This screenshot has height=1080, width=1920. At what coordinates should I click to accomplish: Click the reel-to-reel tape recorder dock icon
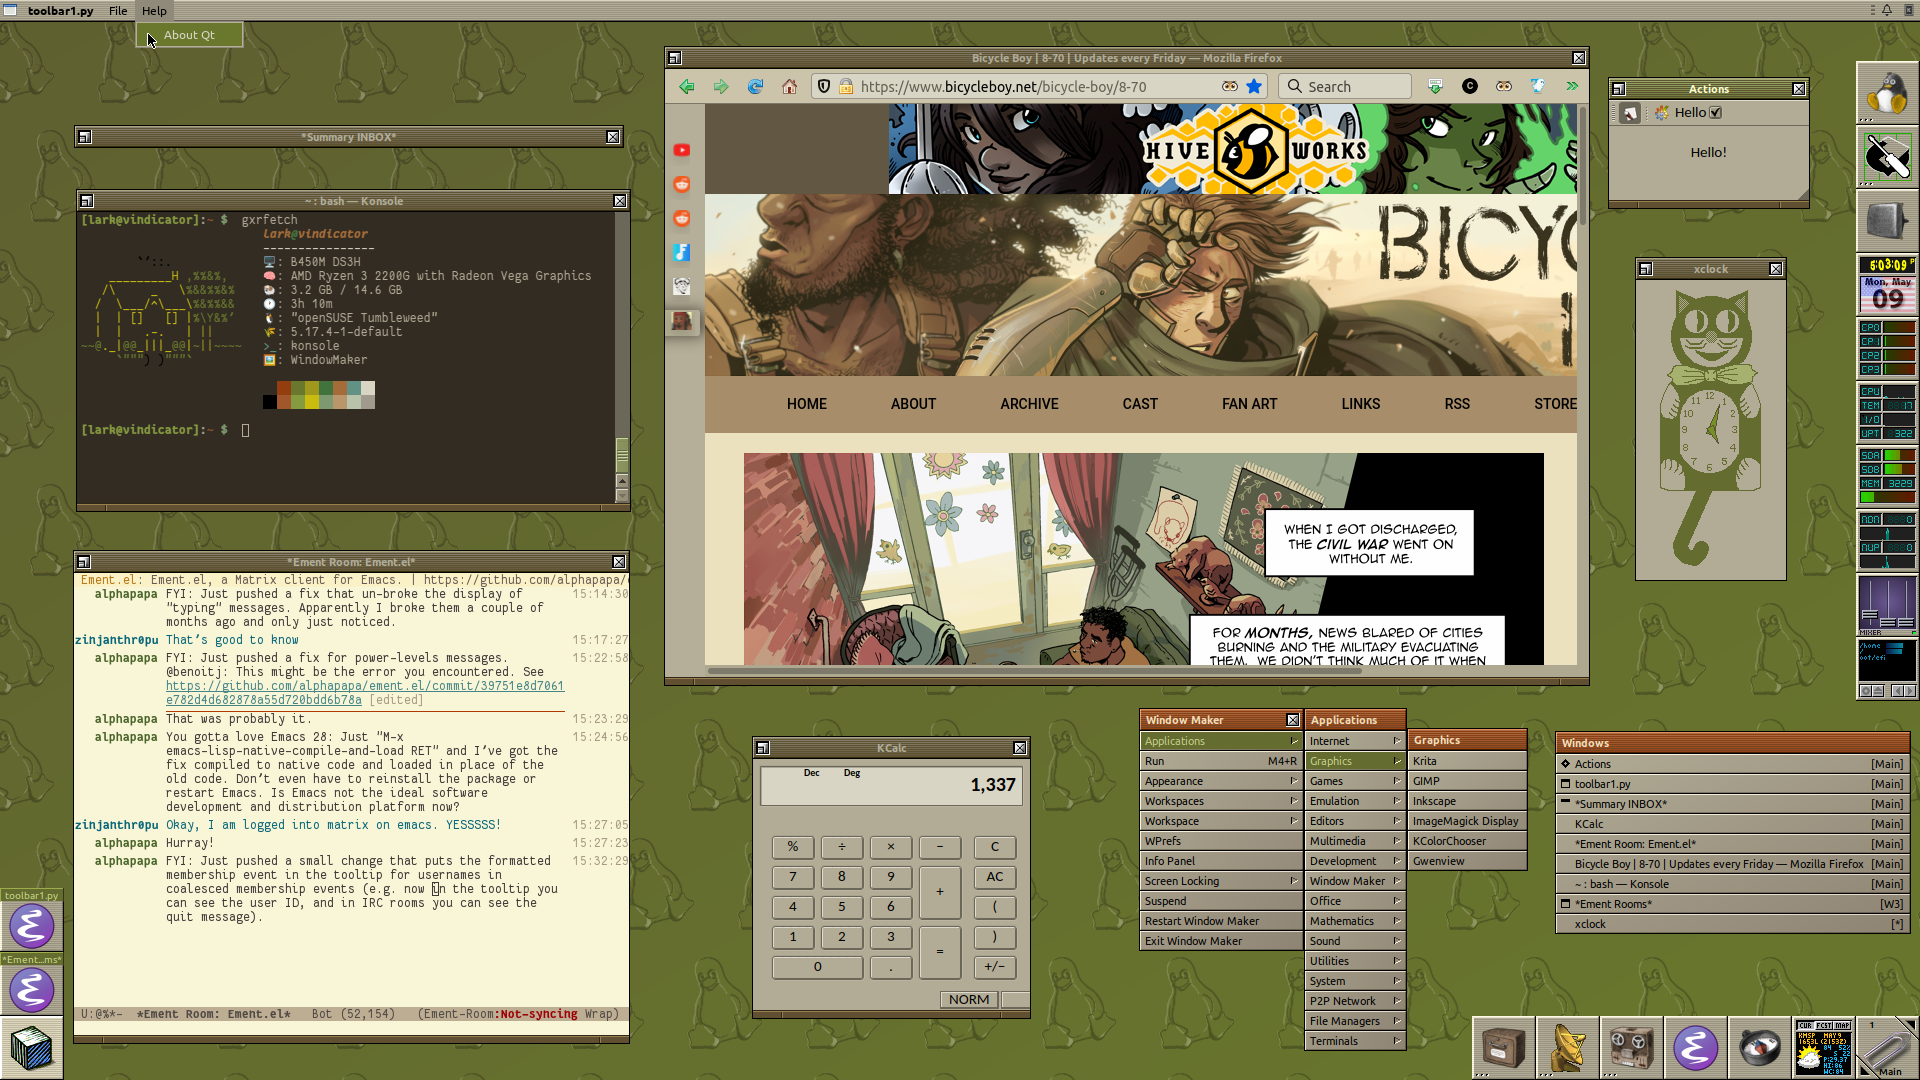point(1631,1048)
